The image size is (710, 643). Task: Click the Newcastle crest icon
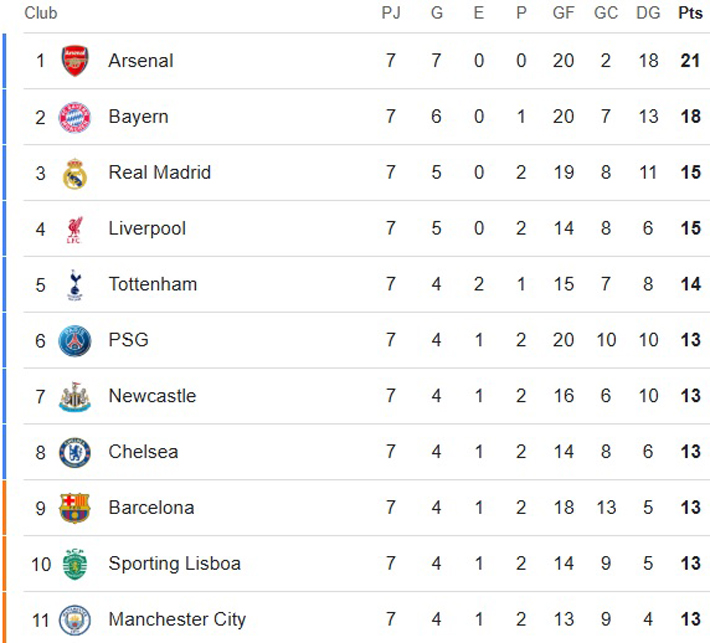(x=75, y=396)
